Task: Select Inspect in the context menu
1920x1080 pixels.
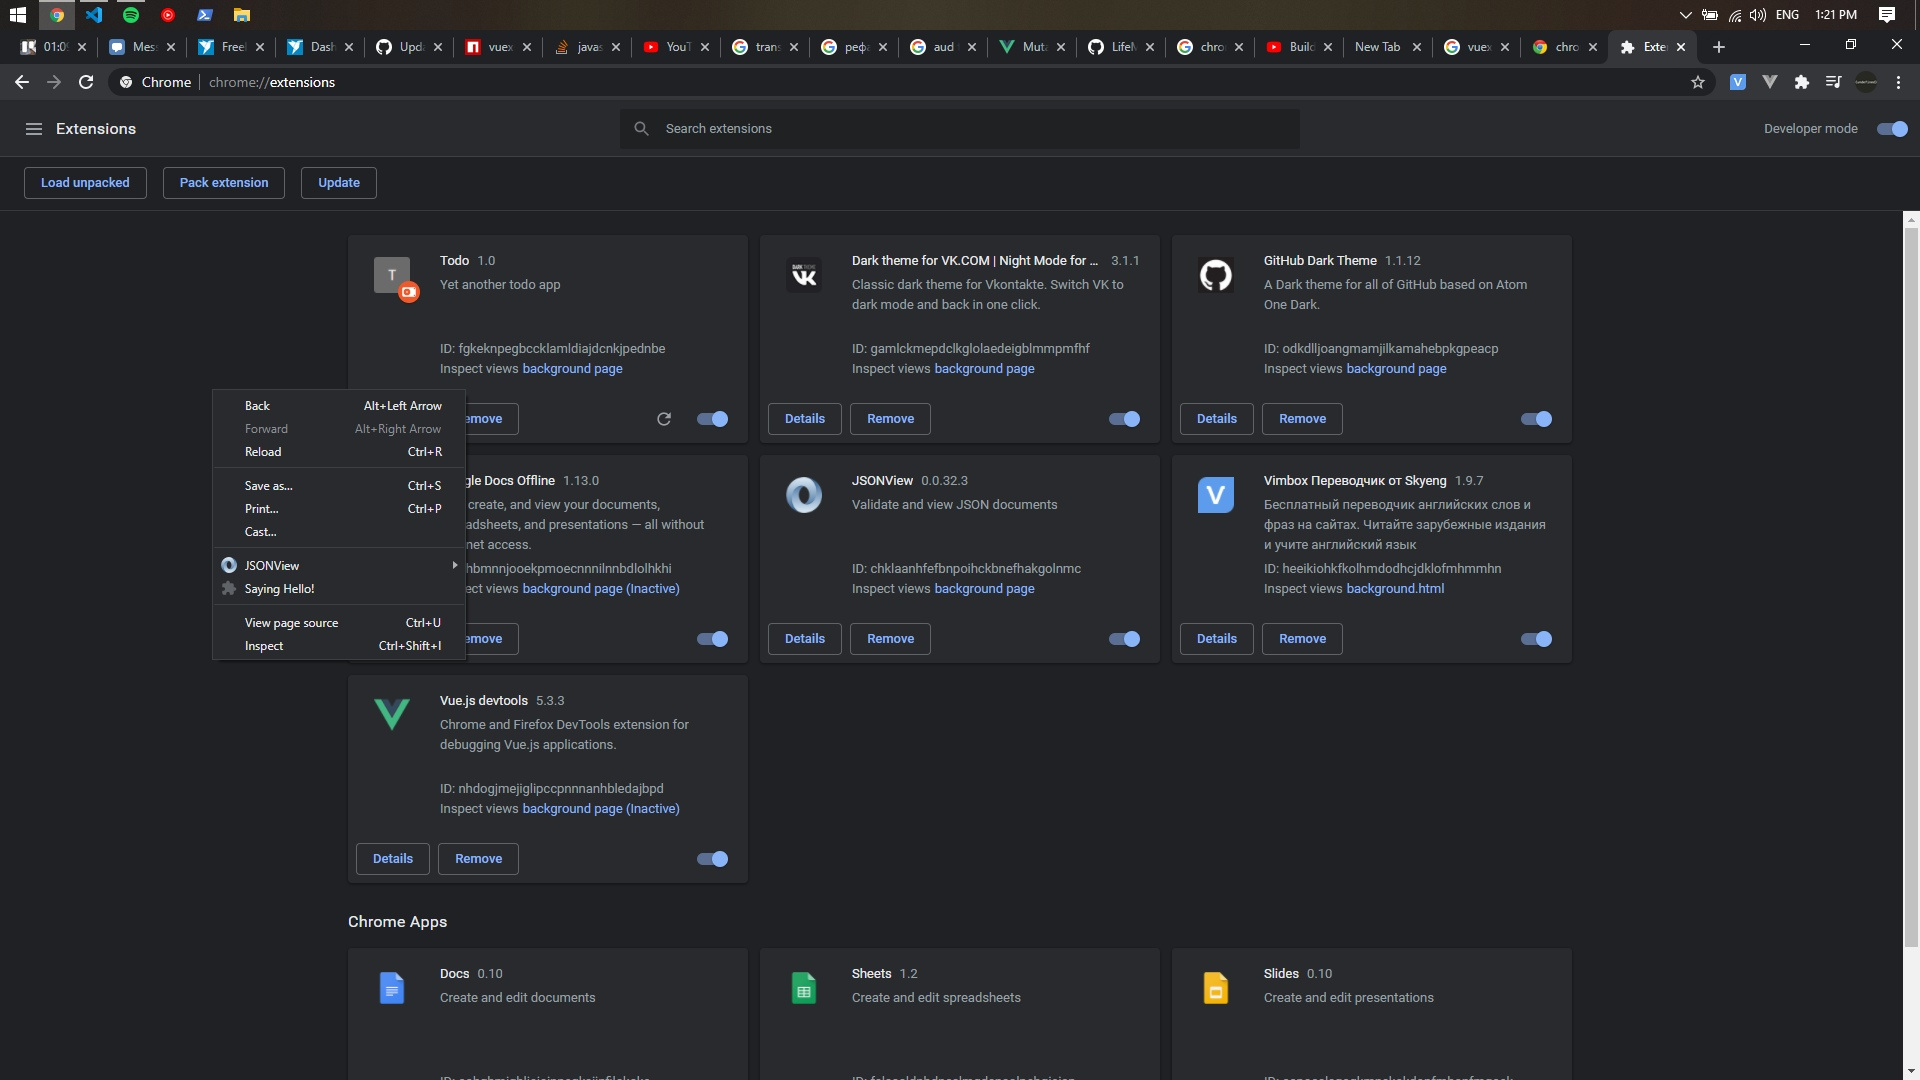Action: 339,646
